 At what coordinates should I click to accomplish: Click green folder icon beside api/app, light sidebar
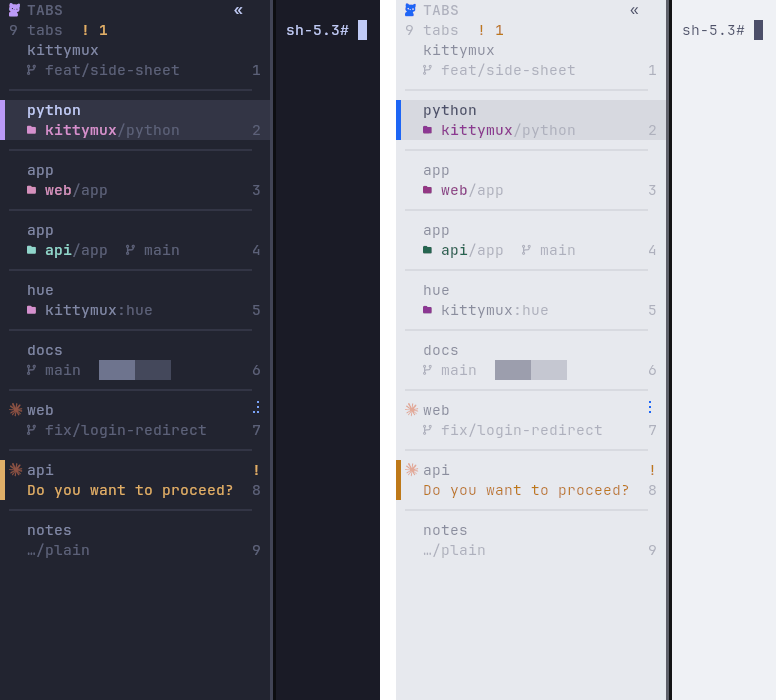(x=427, y=250)
